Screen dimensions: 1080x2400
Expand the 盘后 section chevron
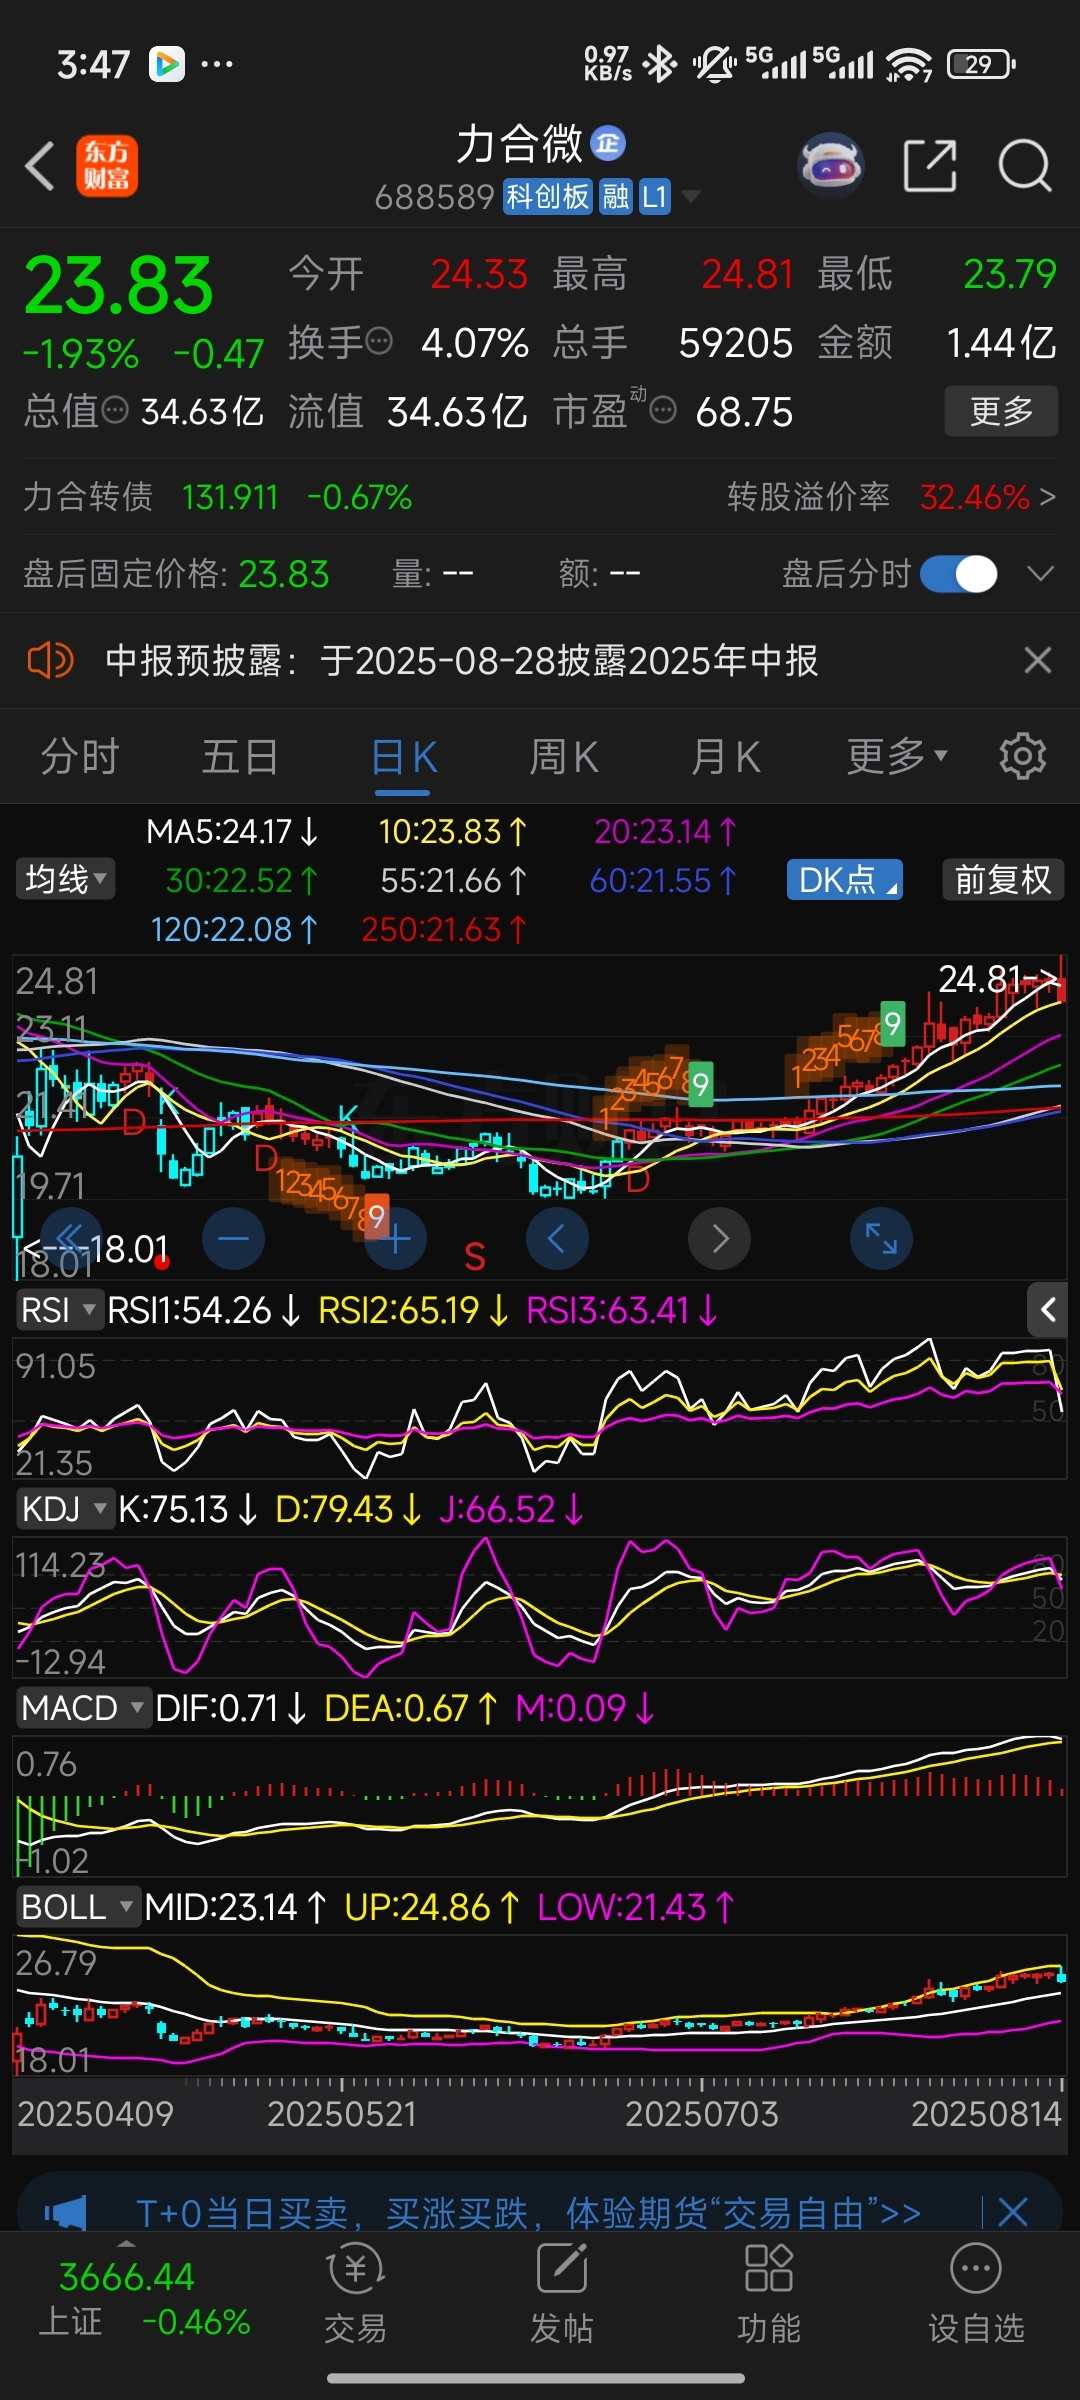(x=1041, y=574)
